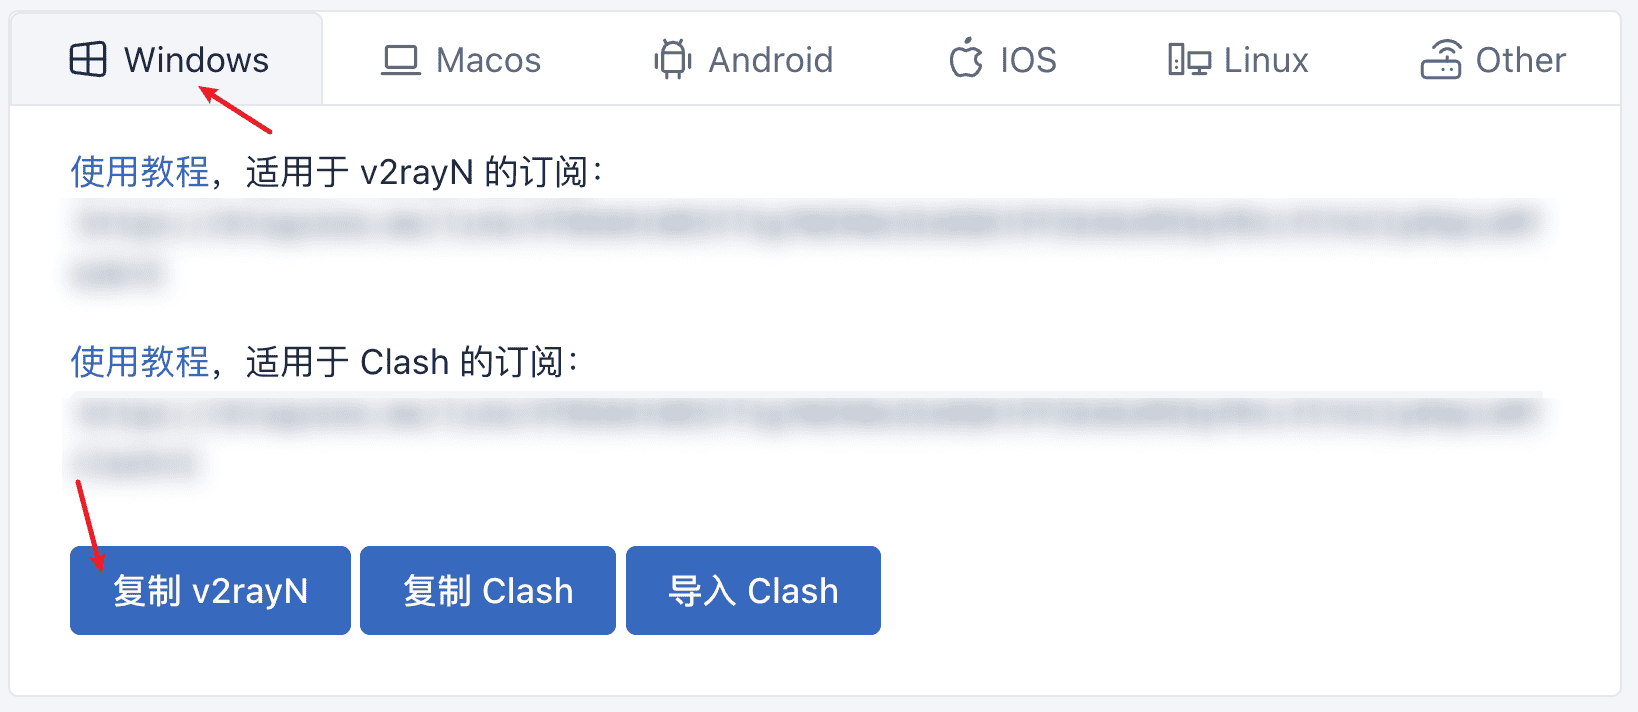Click the Macos laptop icon
This screenshot has height=712, width=1638.
pyautogui.click(x=401, y=61)
